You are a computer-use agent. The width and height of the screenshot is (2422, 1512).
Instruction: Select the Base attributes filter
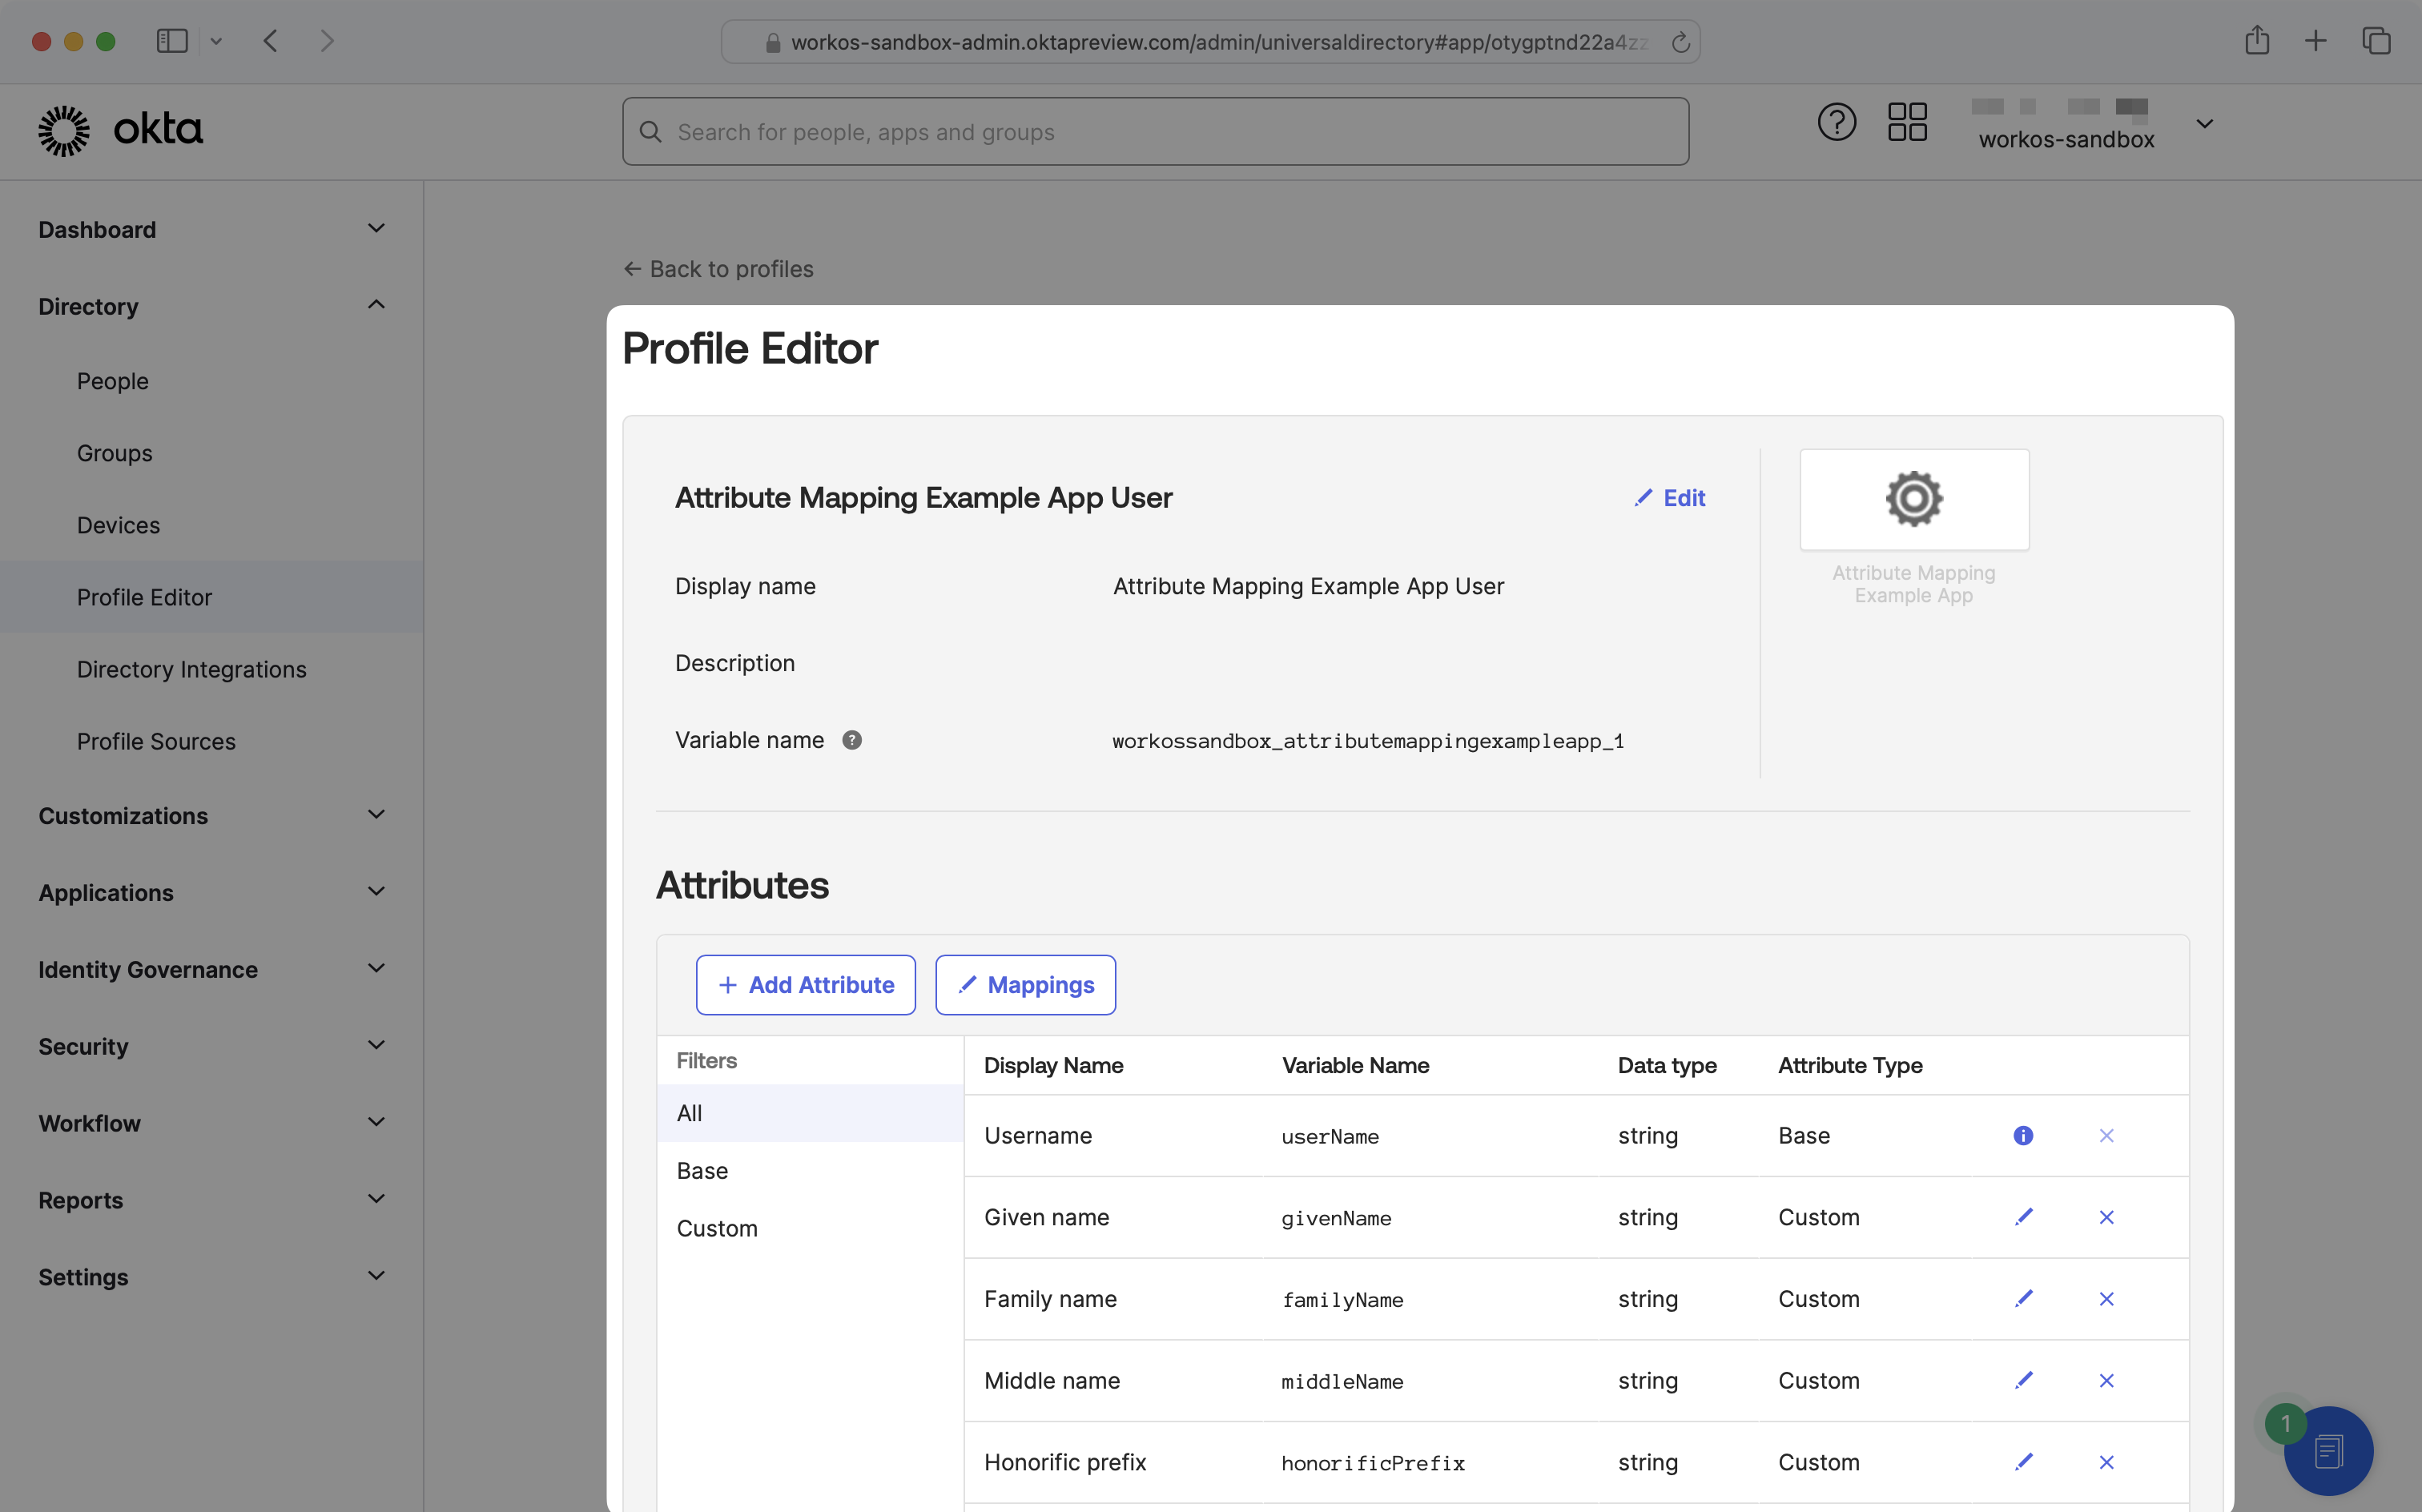point(702,1171)
